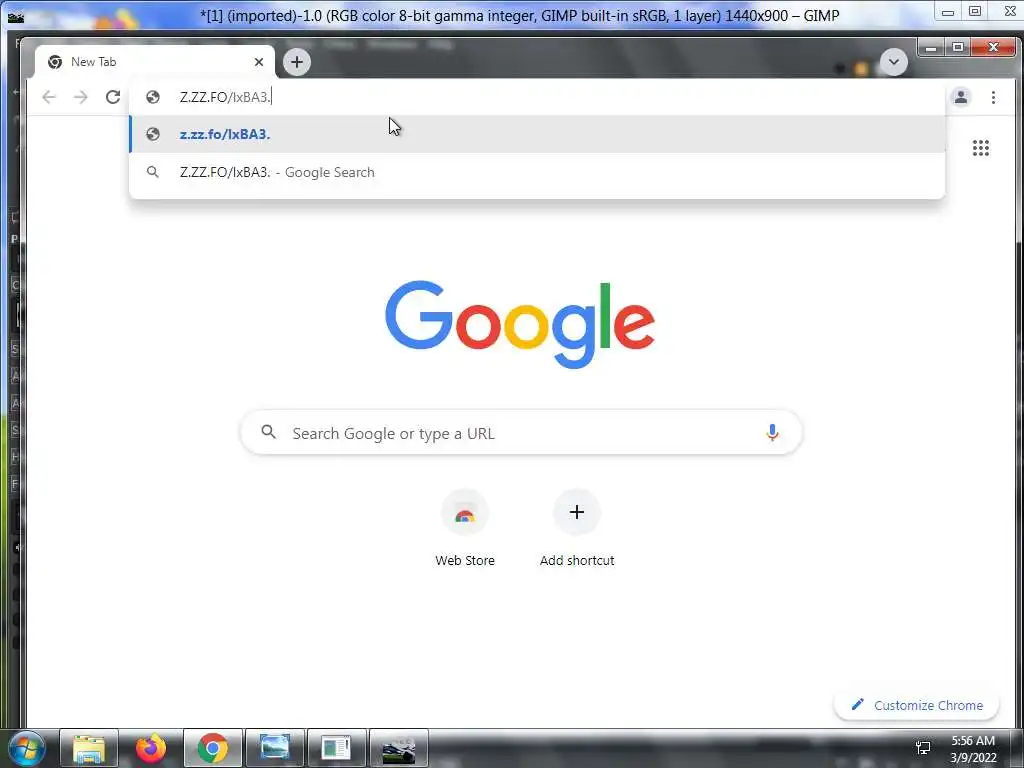
Task: Focus the Search Google or type a URL box
Action: click(521, 432)
